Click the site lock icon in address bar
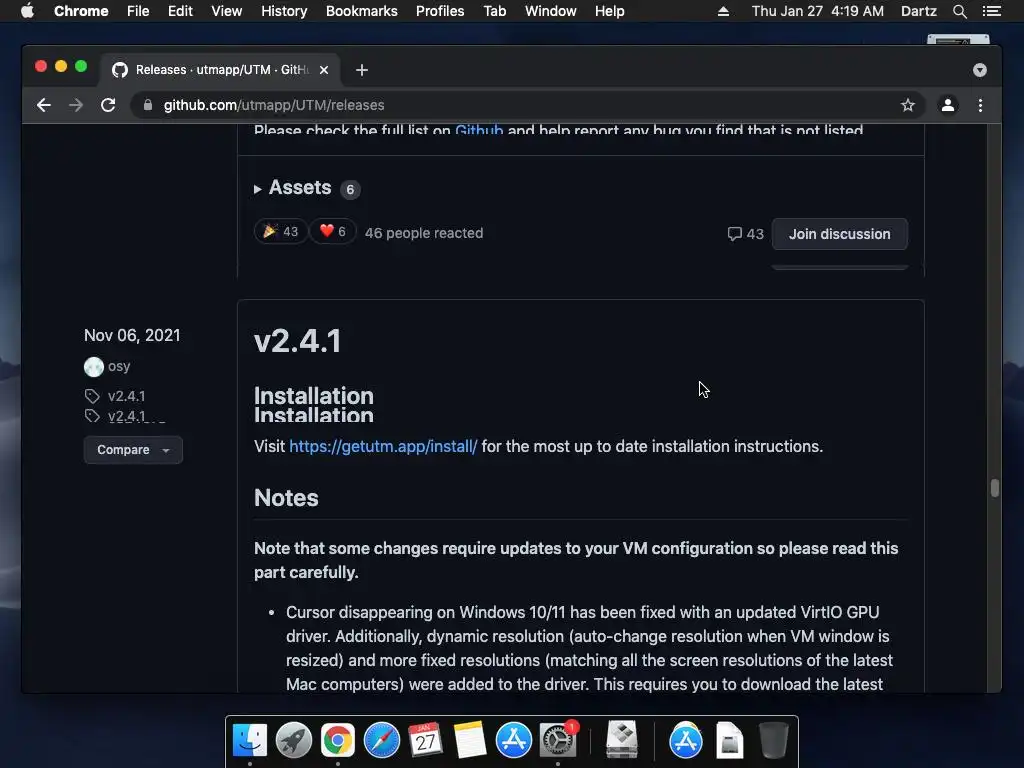Screen dimensions: 1024x768 [148, 105]
